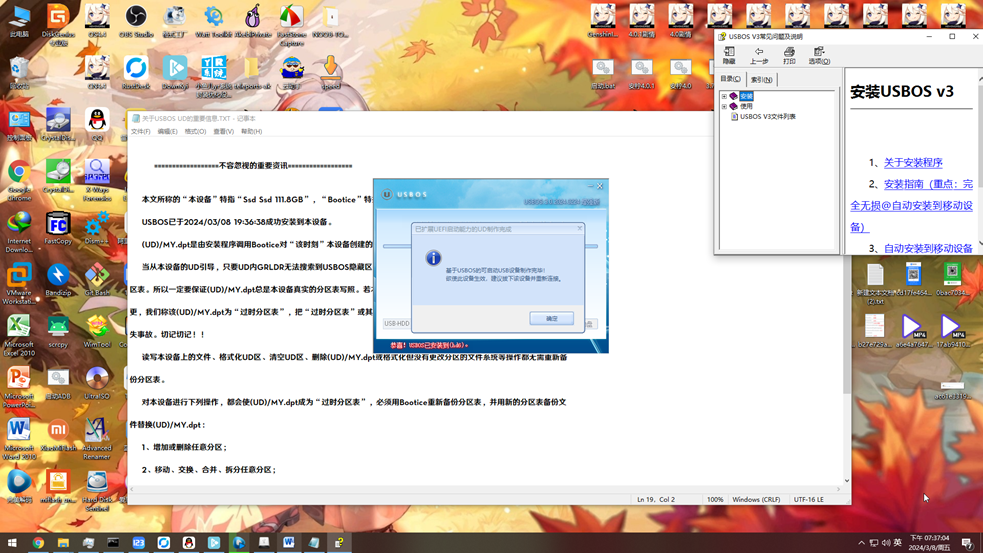983x553 pixels.
Task: Click the Windows Start button on taskbar
Action: click(12, 543)
